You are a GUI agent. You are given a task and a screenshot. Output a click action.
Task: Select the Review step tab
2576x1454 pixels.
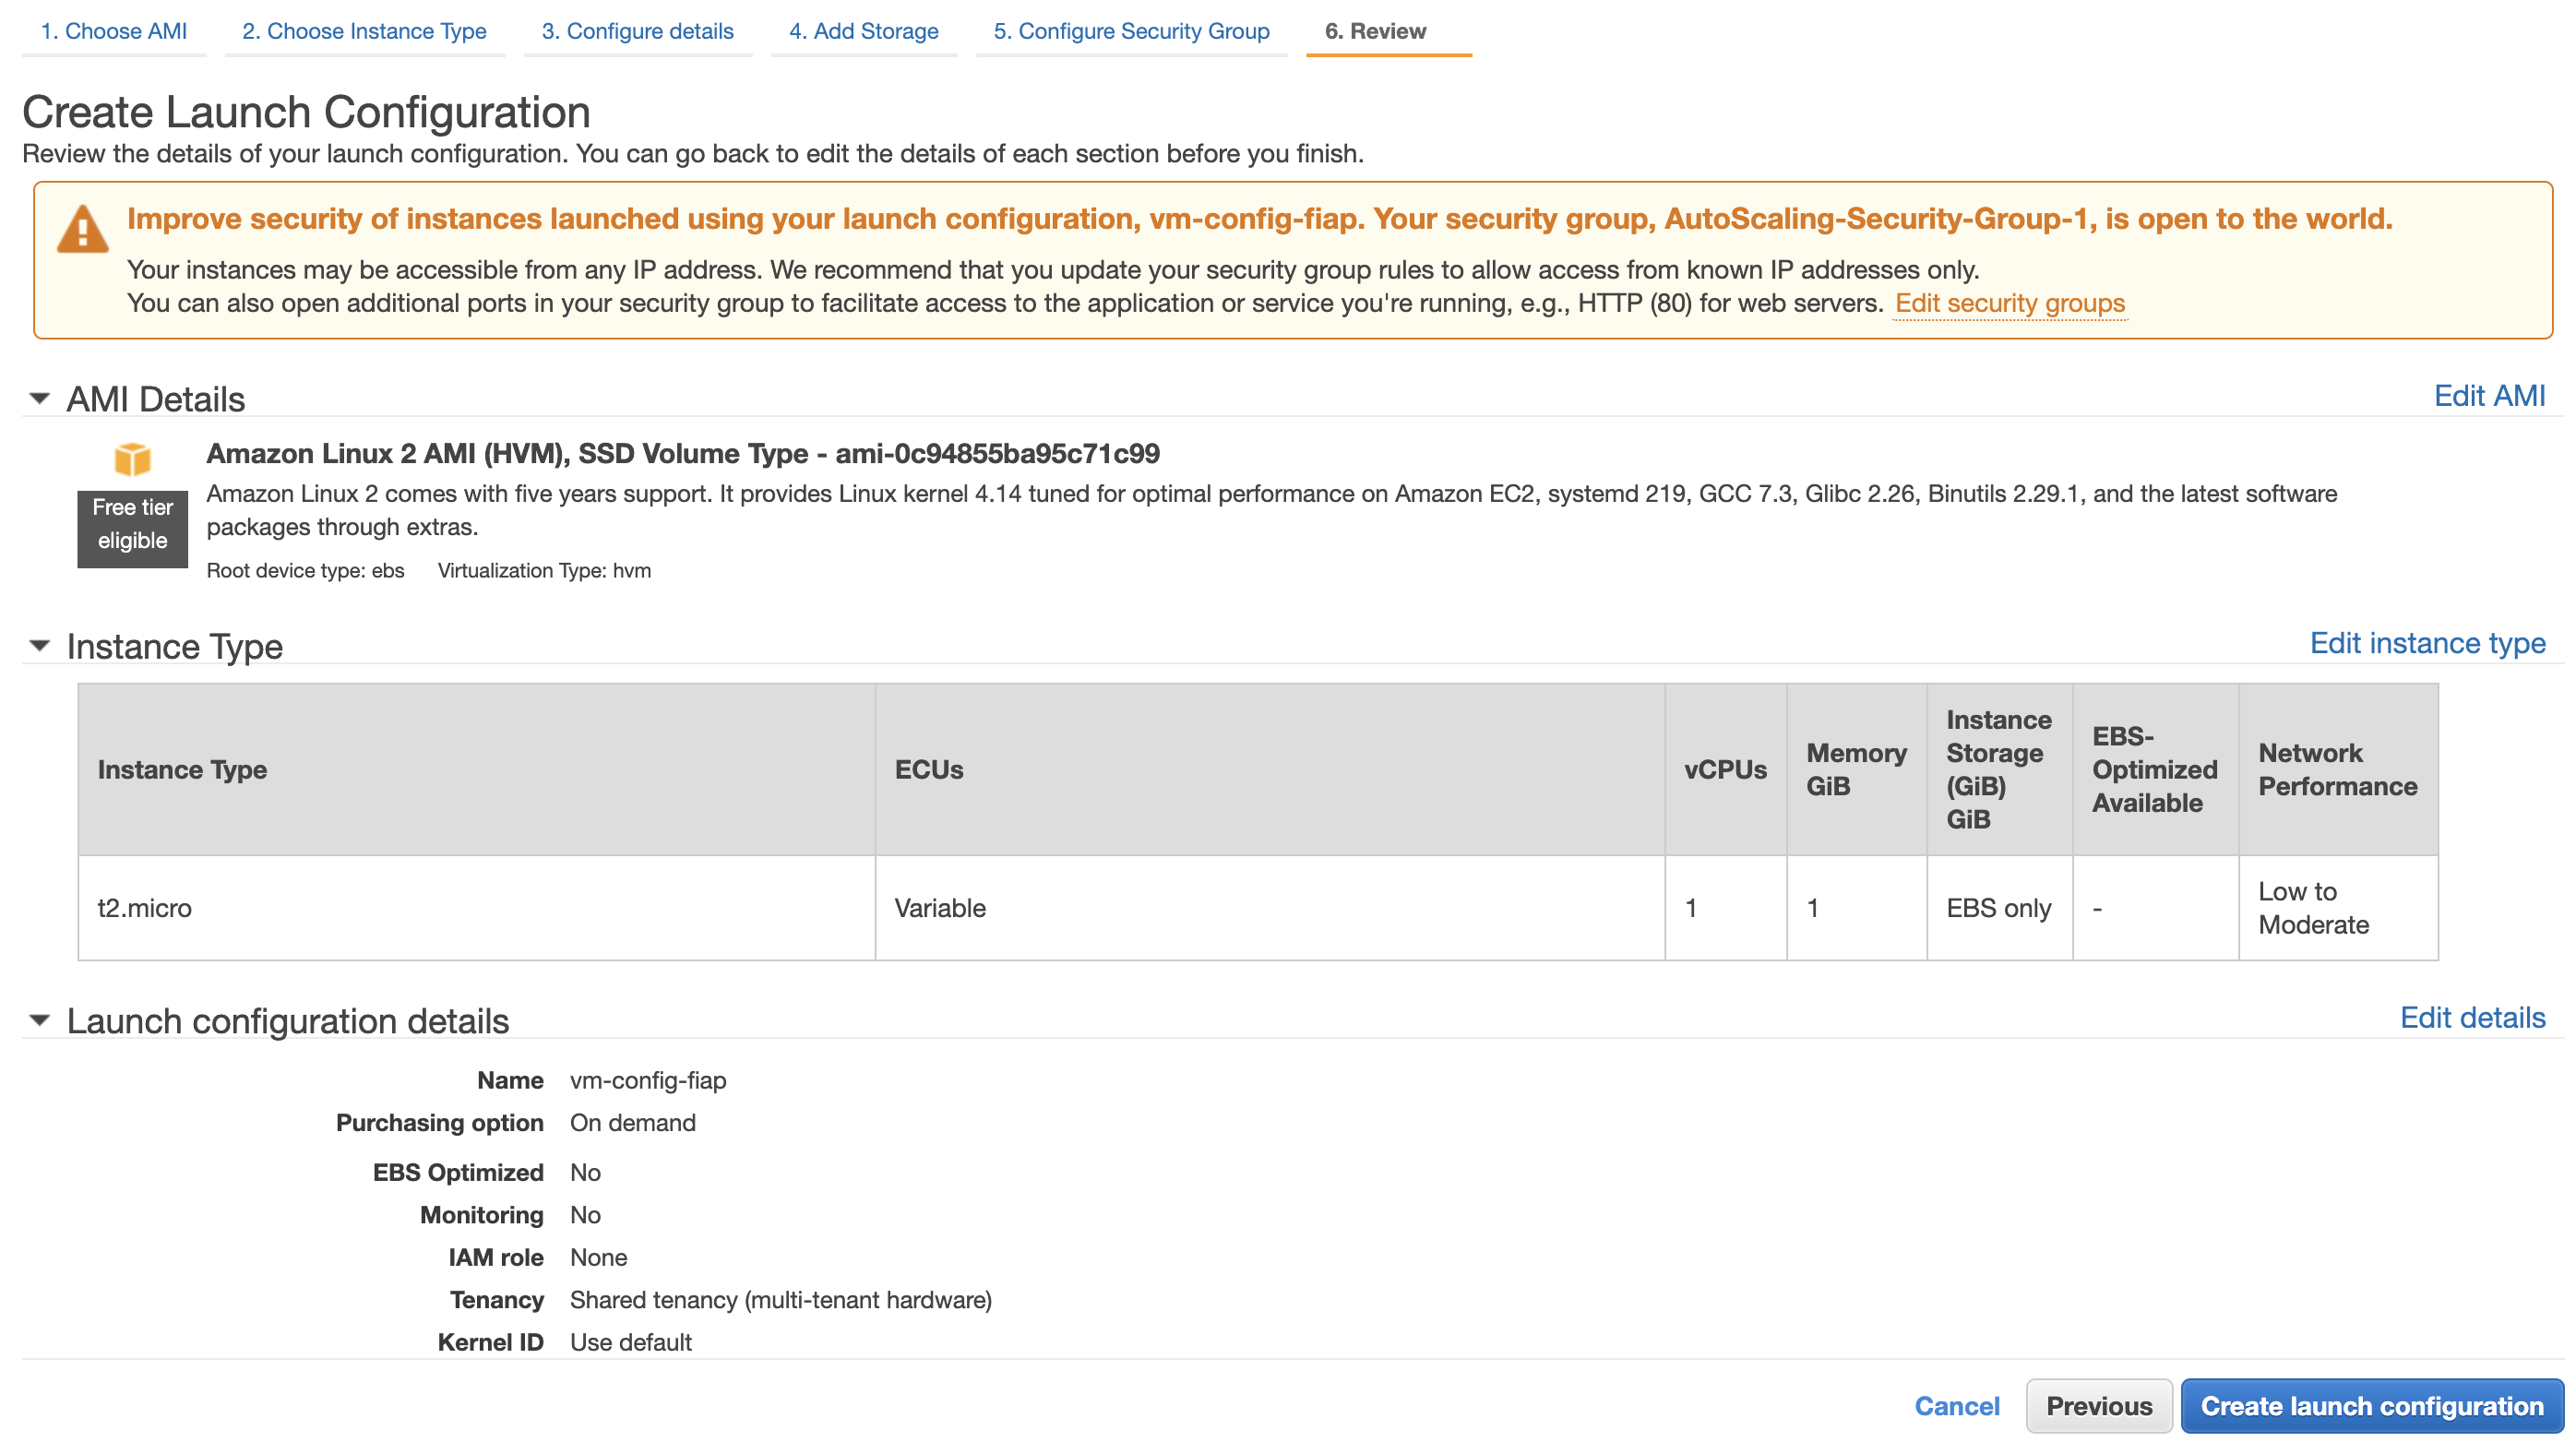click(x=1374, y=31)
